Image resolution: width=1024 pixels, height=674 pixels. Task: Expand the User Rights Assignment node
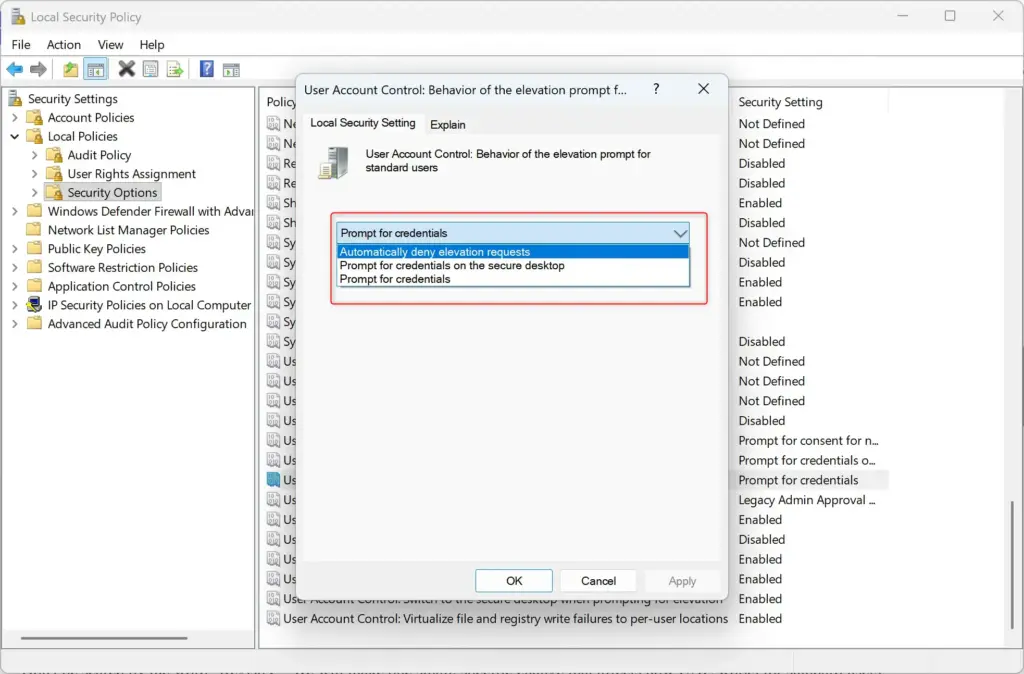[x=35, y=174]
